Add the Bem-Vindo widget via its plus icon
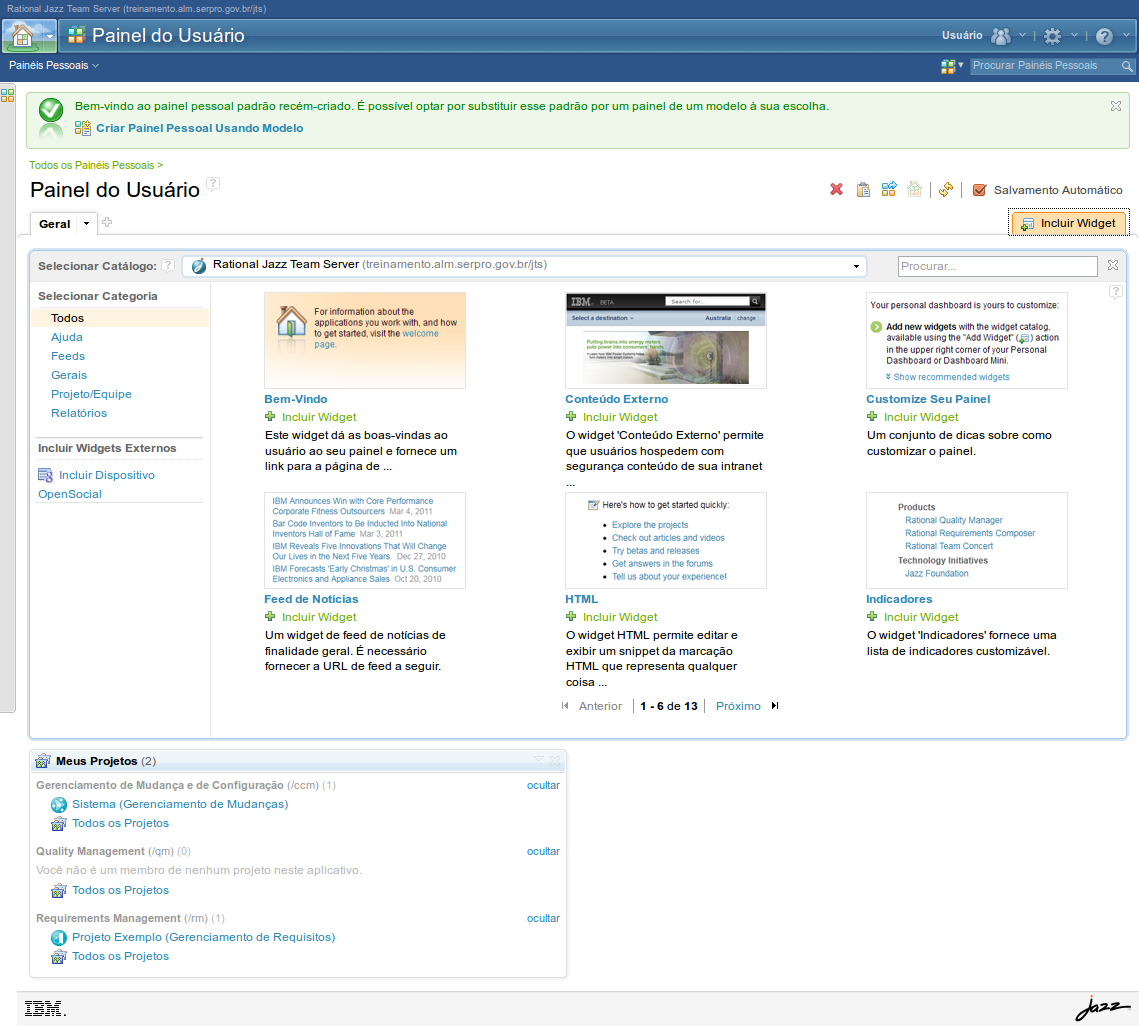1139x1026 pixels. click(x=270, y=416)
